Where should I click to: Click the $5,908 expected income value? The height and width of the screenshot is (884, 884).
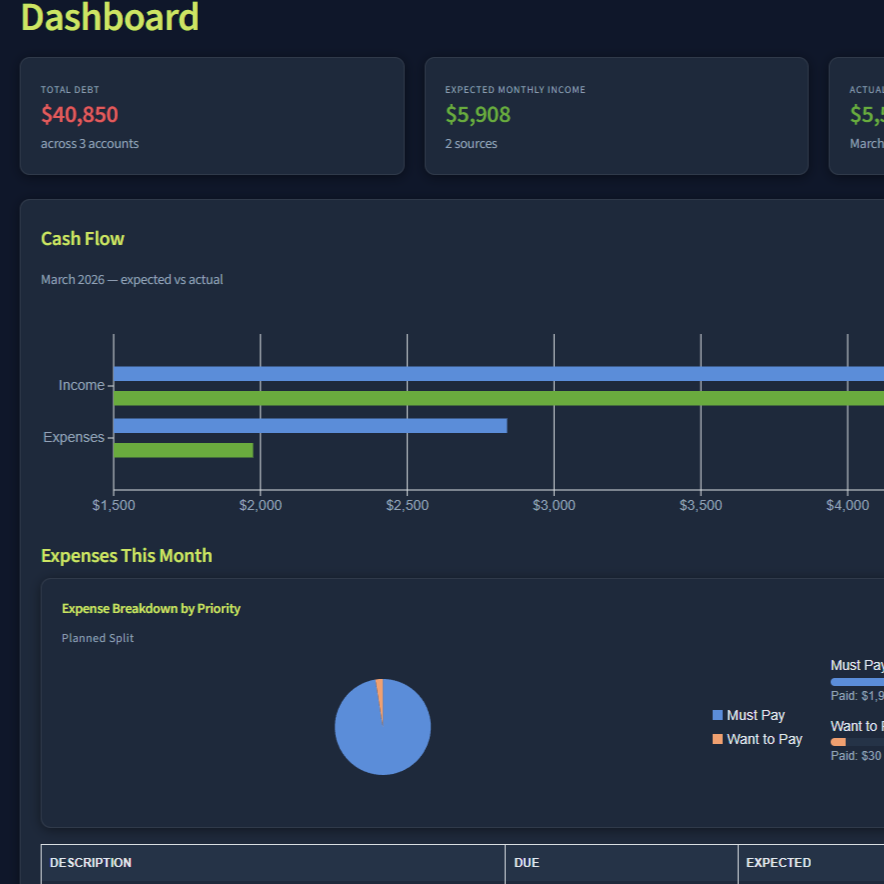coord(478,114)
